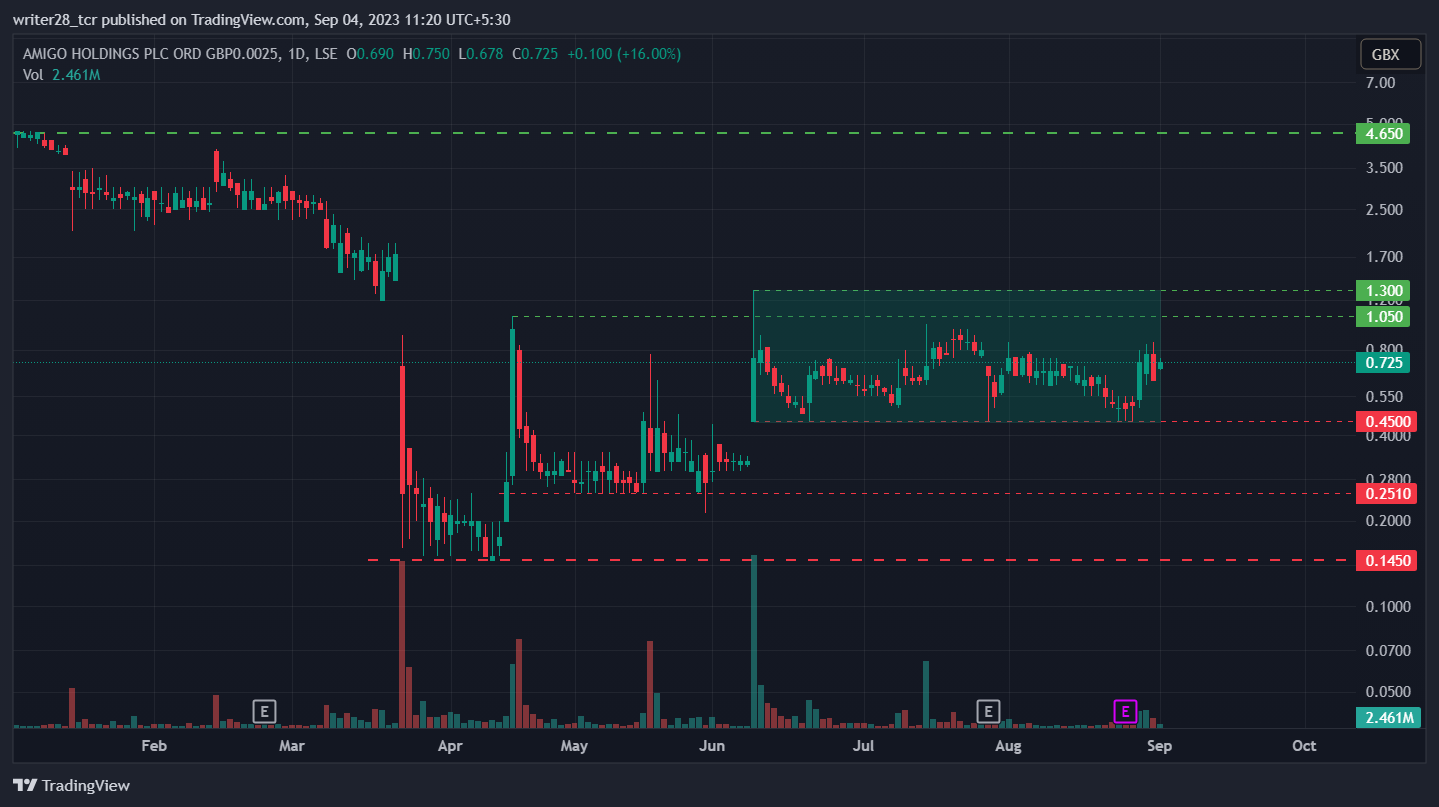Click the May date axis label

573,746
